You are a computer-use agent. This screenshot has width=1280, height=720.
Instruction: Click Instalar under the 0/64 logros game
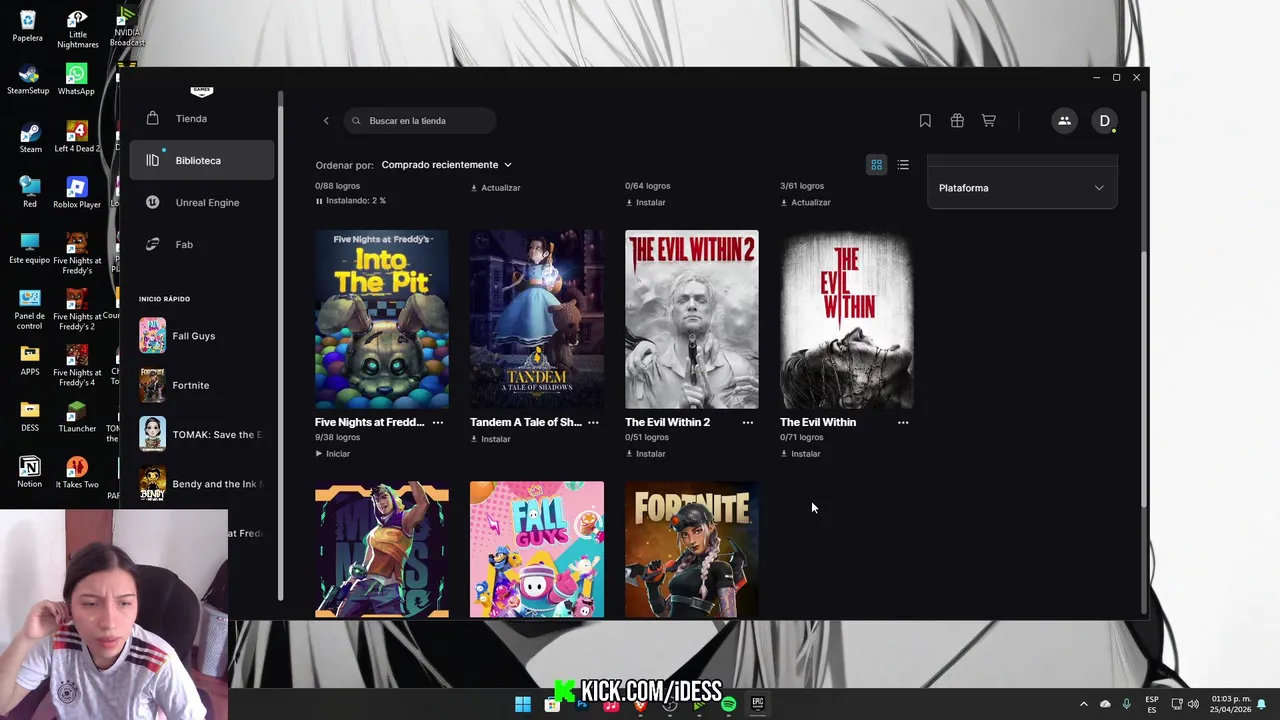pos(646,202)
